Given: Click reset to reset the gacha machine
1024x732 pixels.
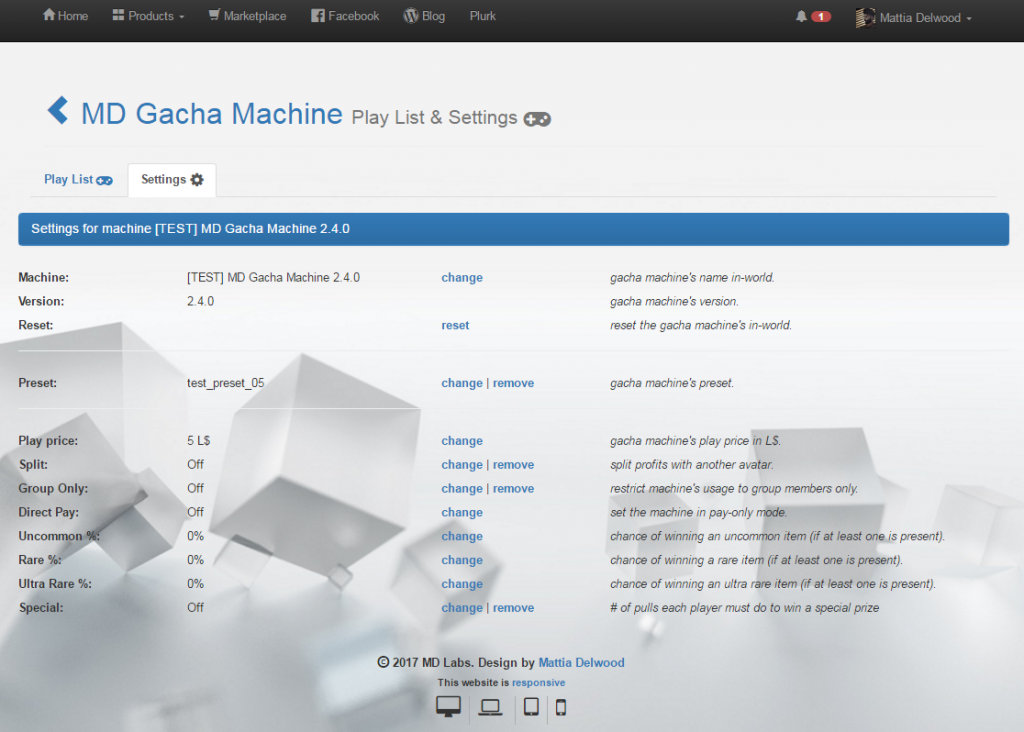Looking at the screenshot, I should (455, 325).
